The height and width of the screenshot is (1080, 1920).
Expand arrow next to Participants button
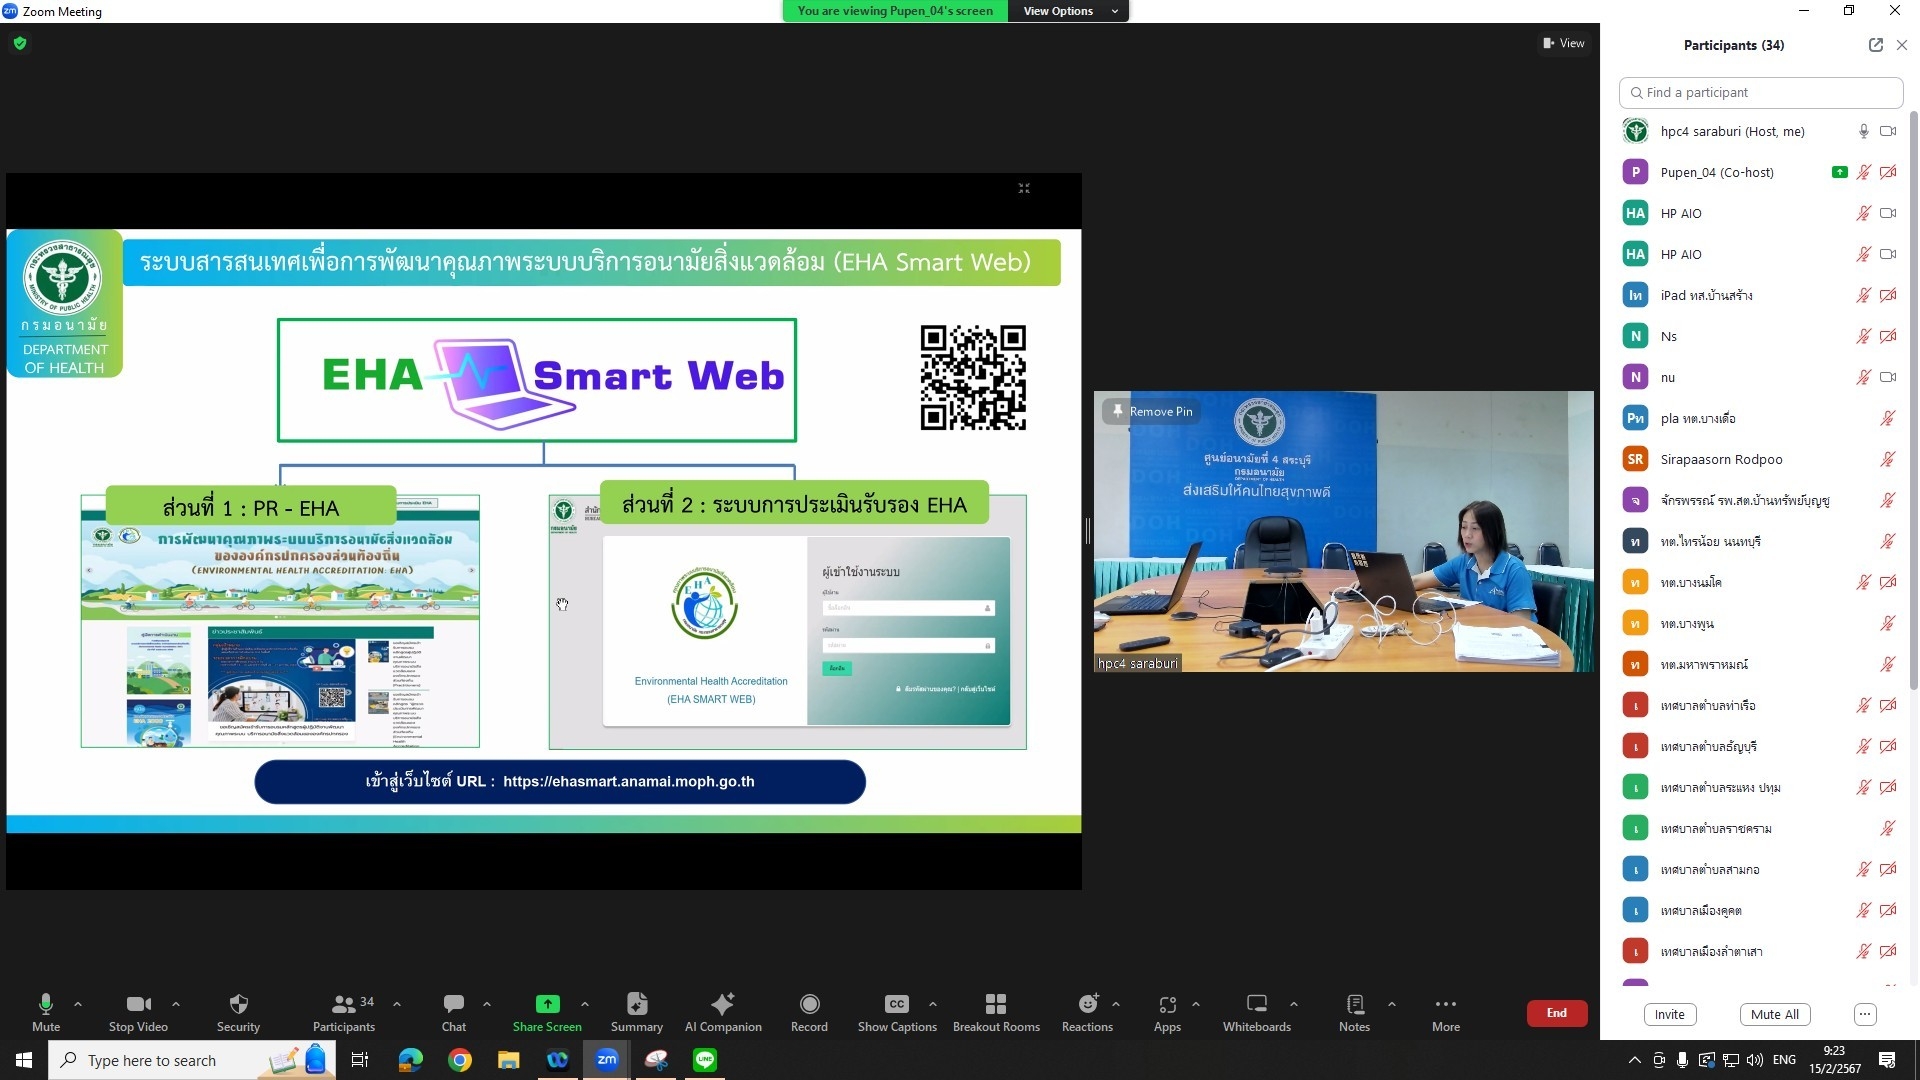click(397, 1004)
